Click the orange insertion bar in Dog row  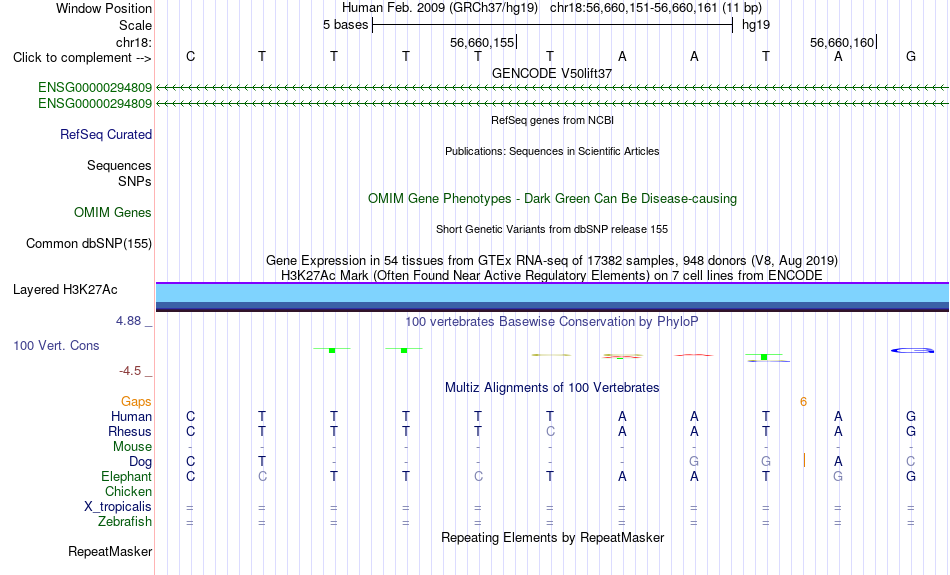tap(804, 460)
